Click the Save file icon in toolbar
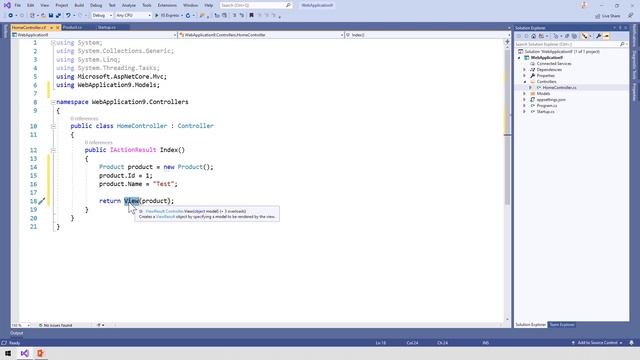The height and width of the screenshot is (360, 640). pyautogui.click(x=51, y=16)
